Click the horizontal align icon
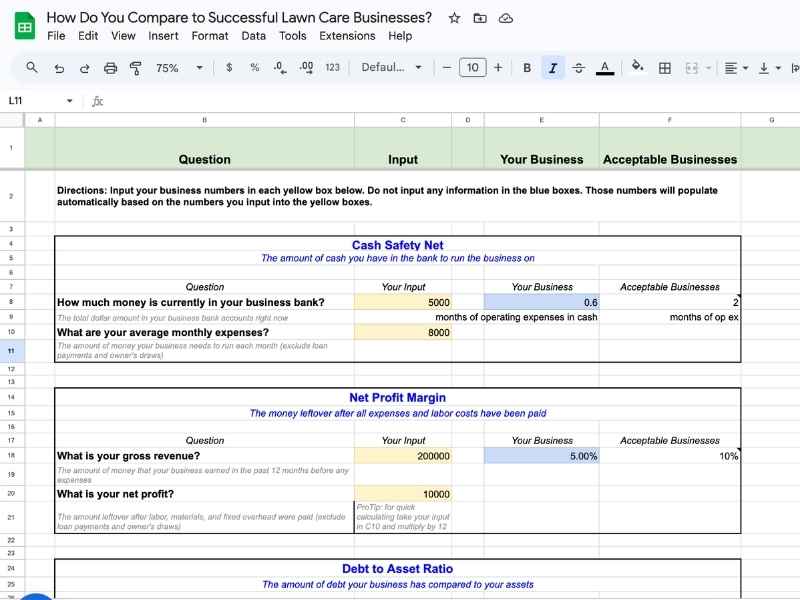 click(x=731, y=68)
